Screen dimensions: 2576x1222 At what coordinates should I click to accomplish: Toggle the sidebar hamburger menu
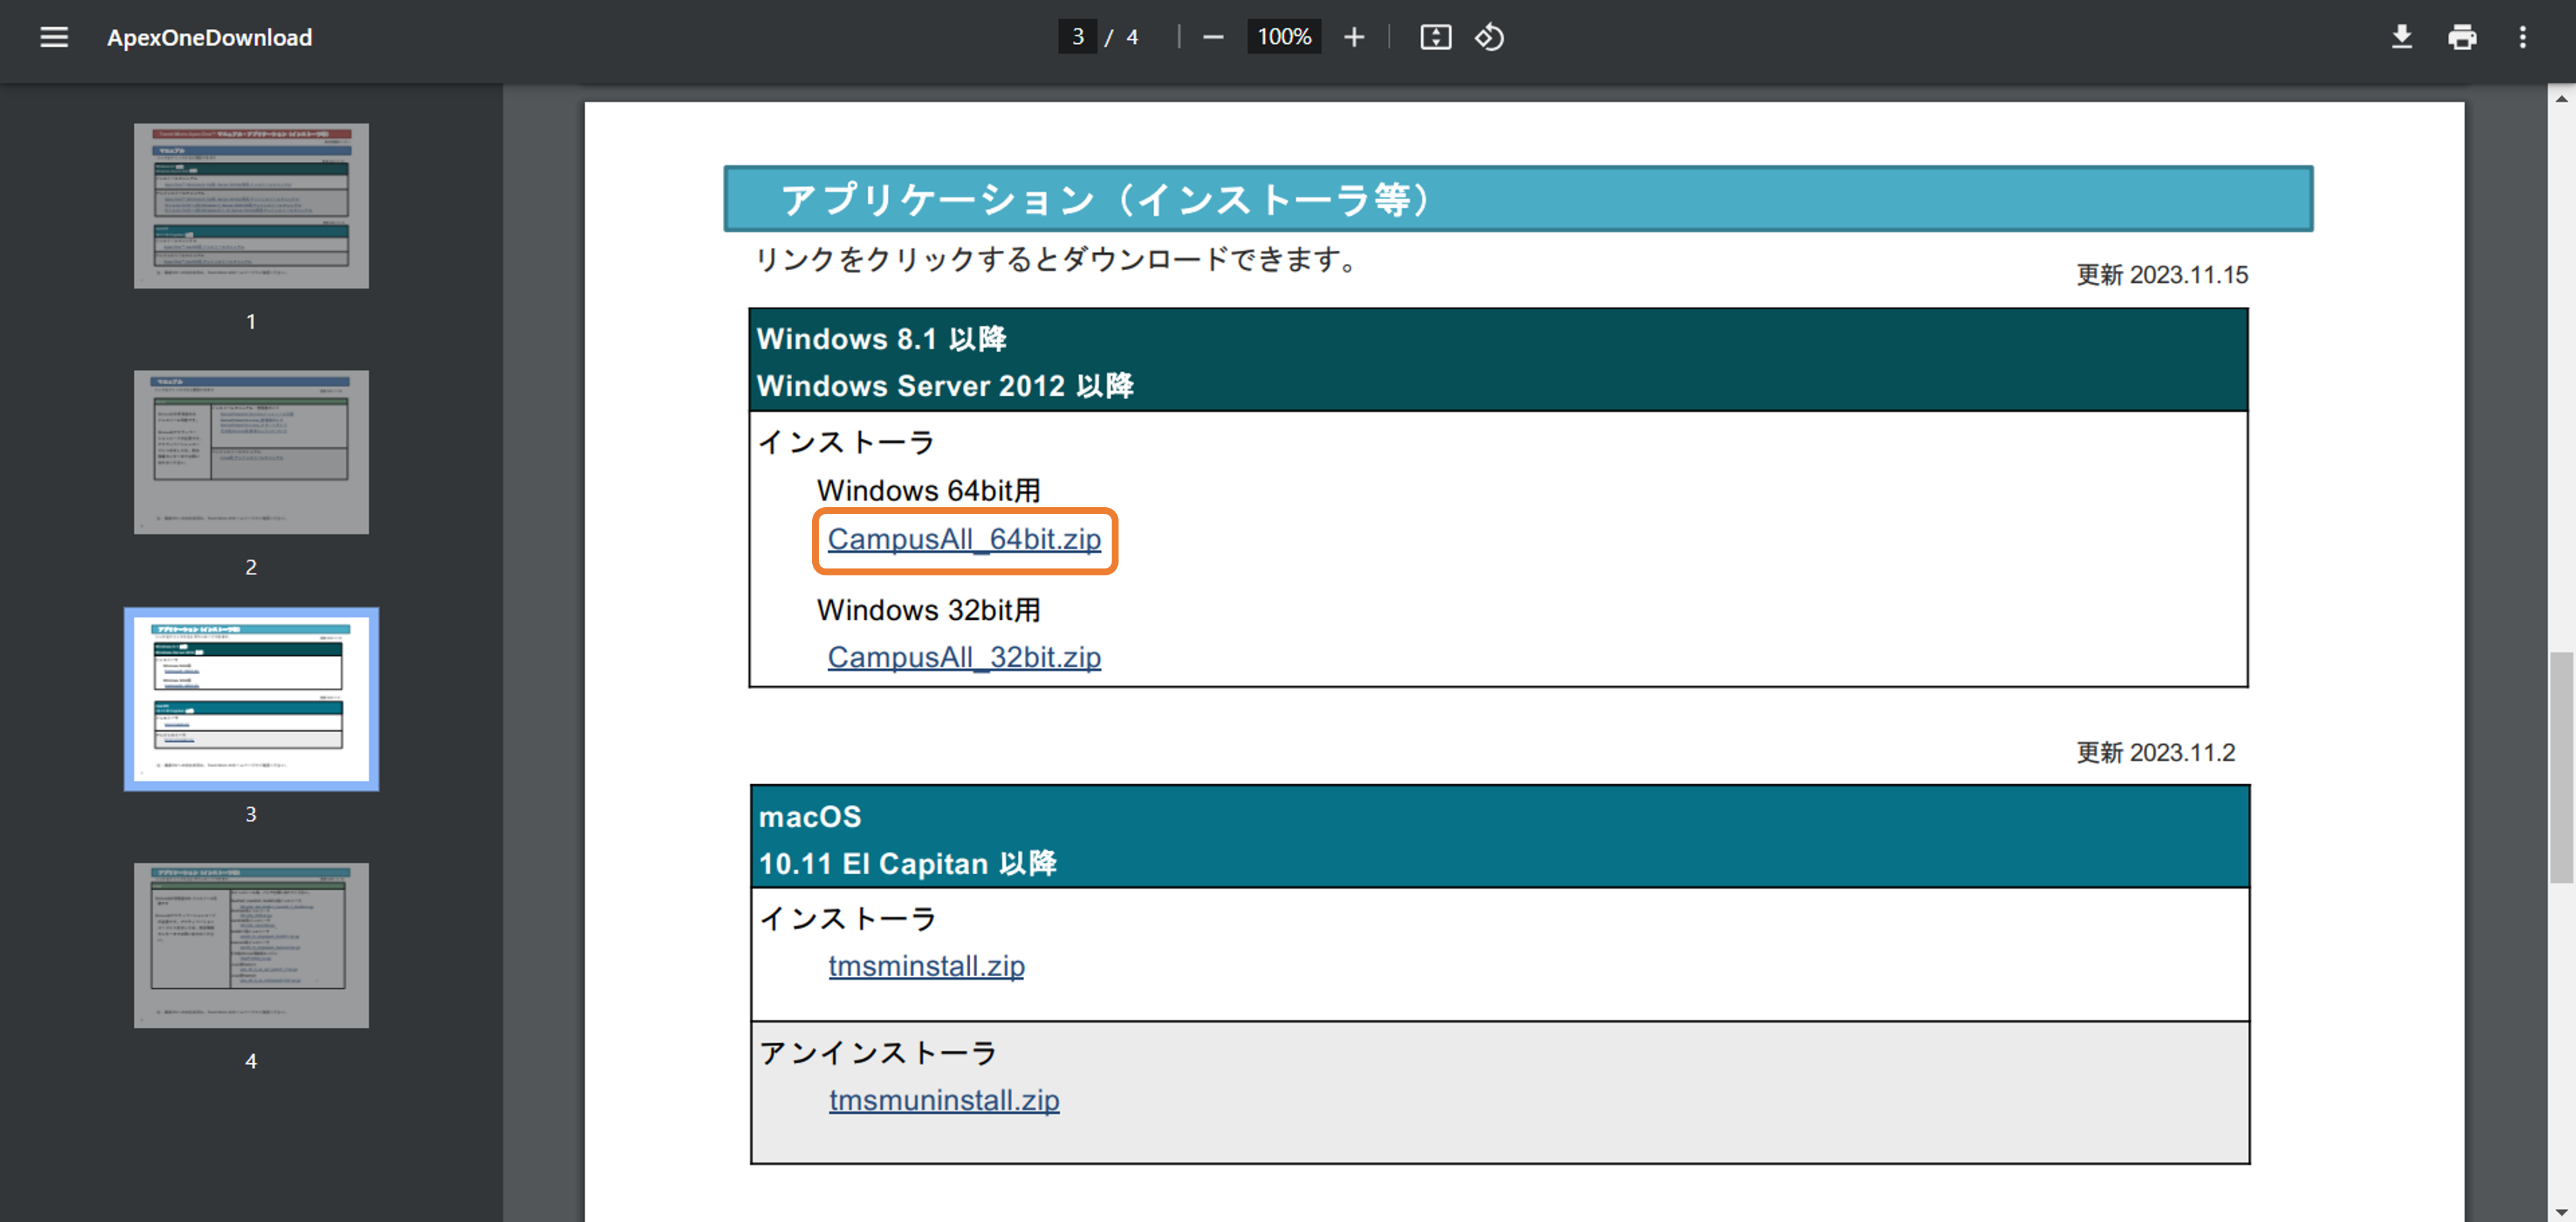click(54, 37)
